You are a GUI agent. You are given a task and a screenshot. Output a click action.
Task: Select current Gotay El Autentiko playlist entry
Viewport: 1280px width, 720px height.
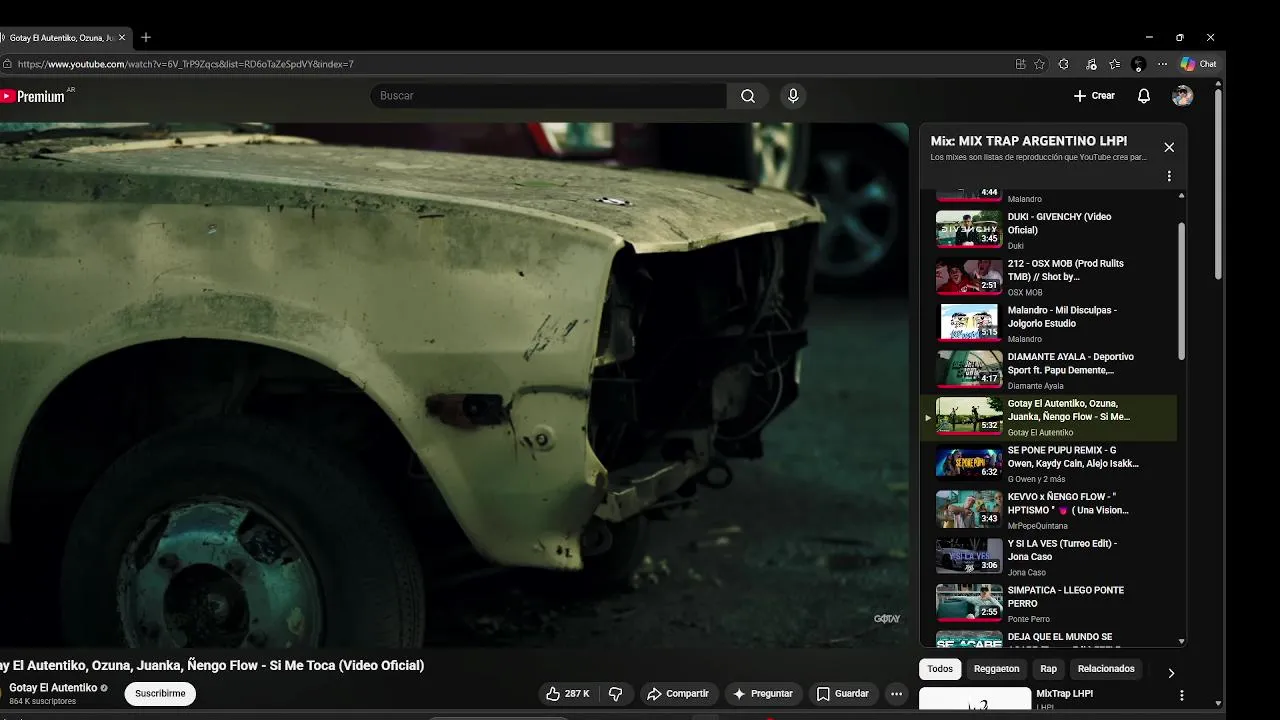click(x=1048, y=417)
